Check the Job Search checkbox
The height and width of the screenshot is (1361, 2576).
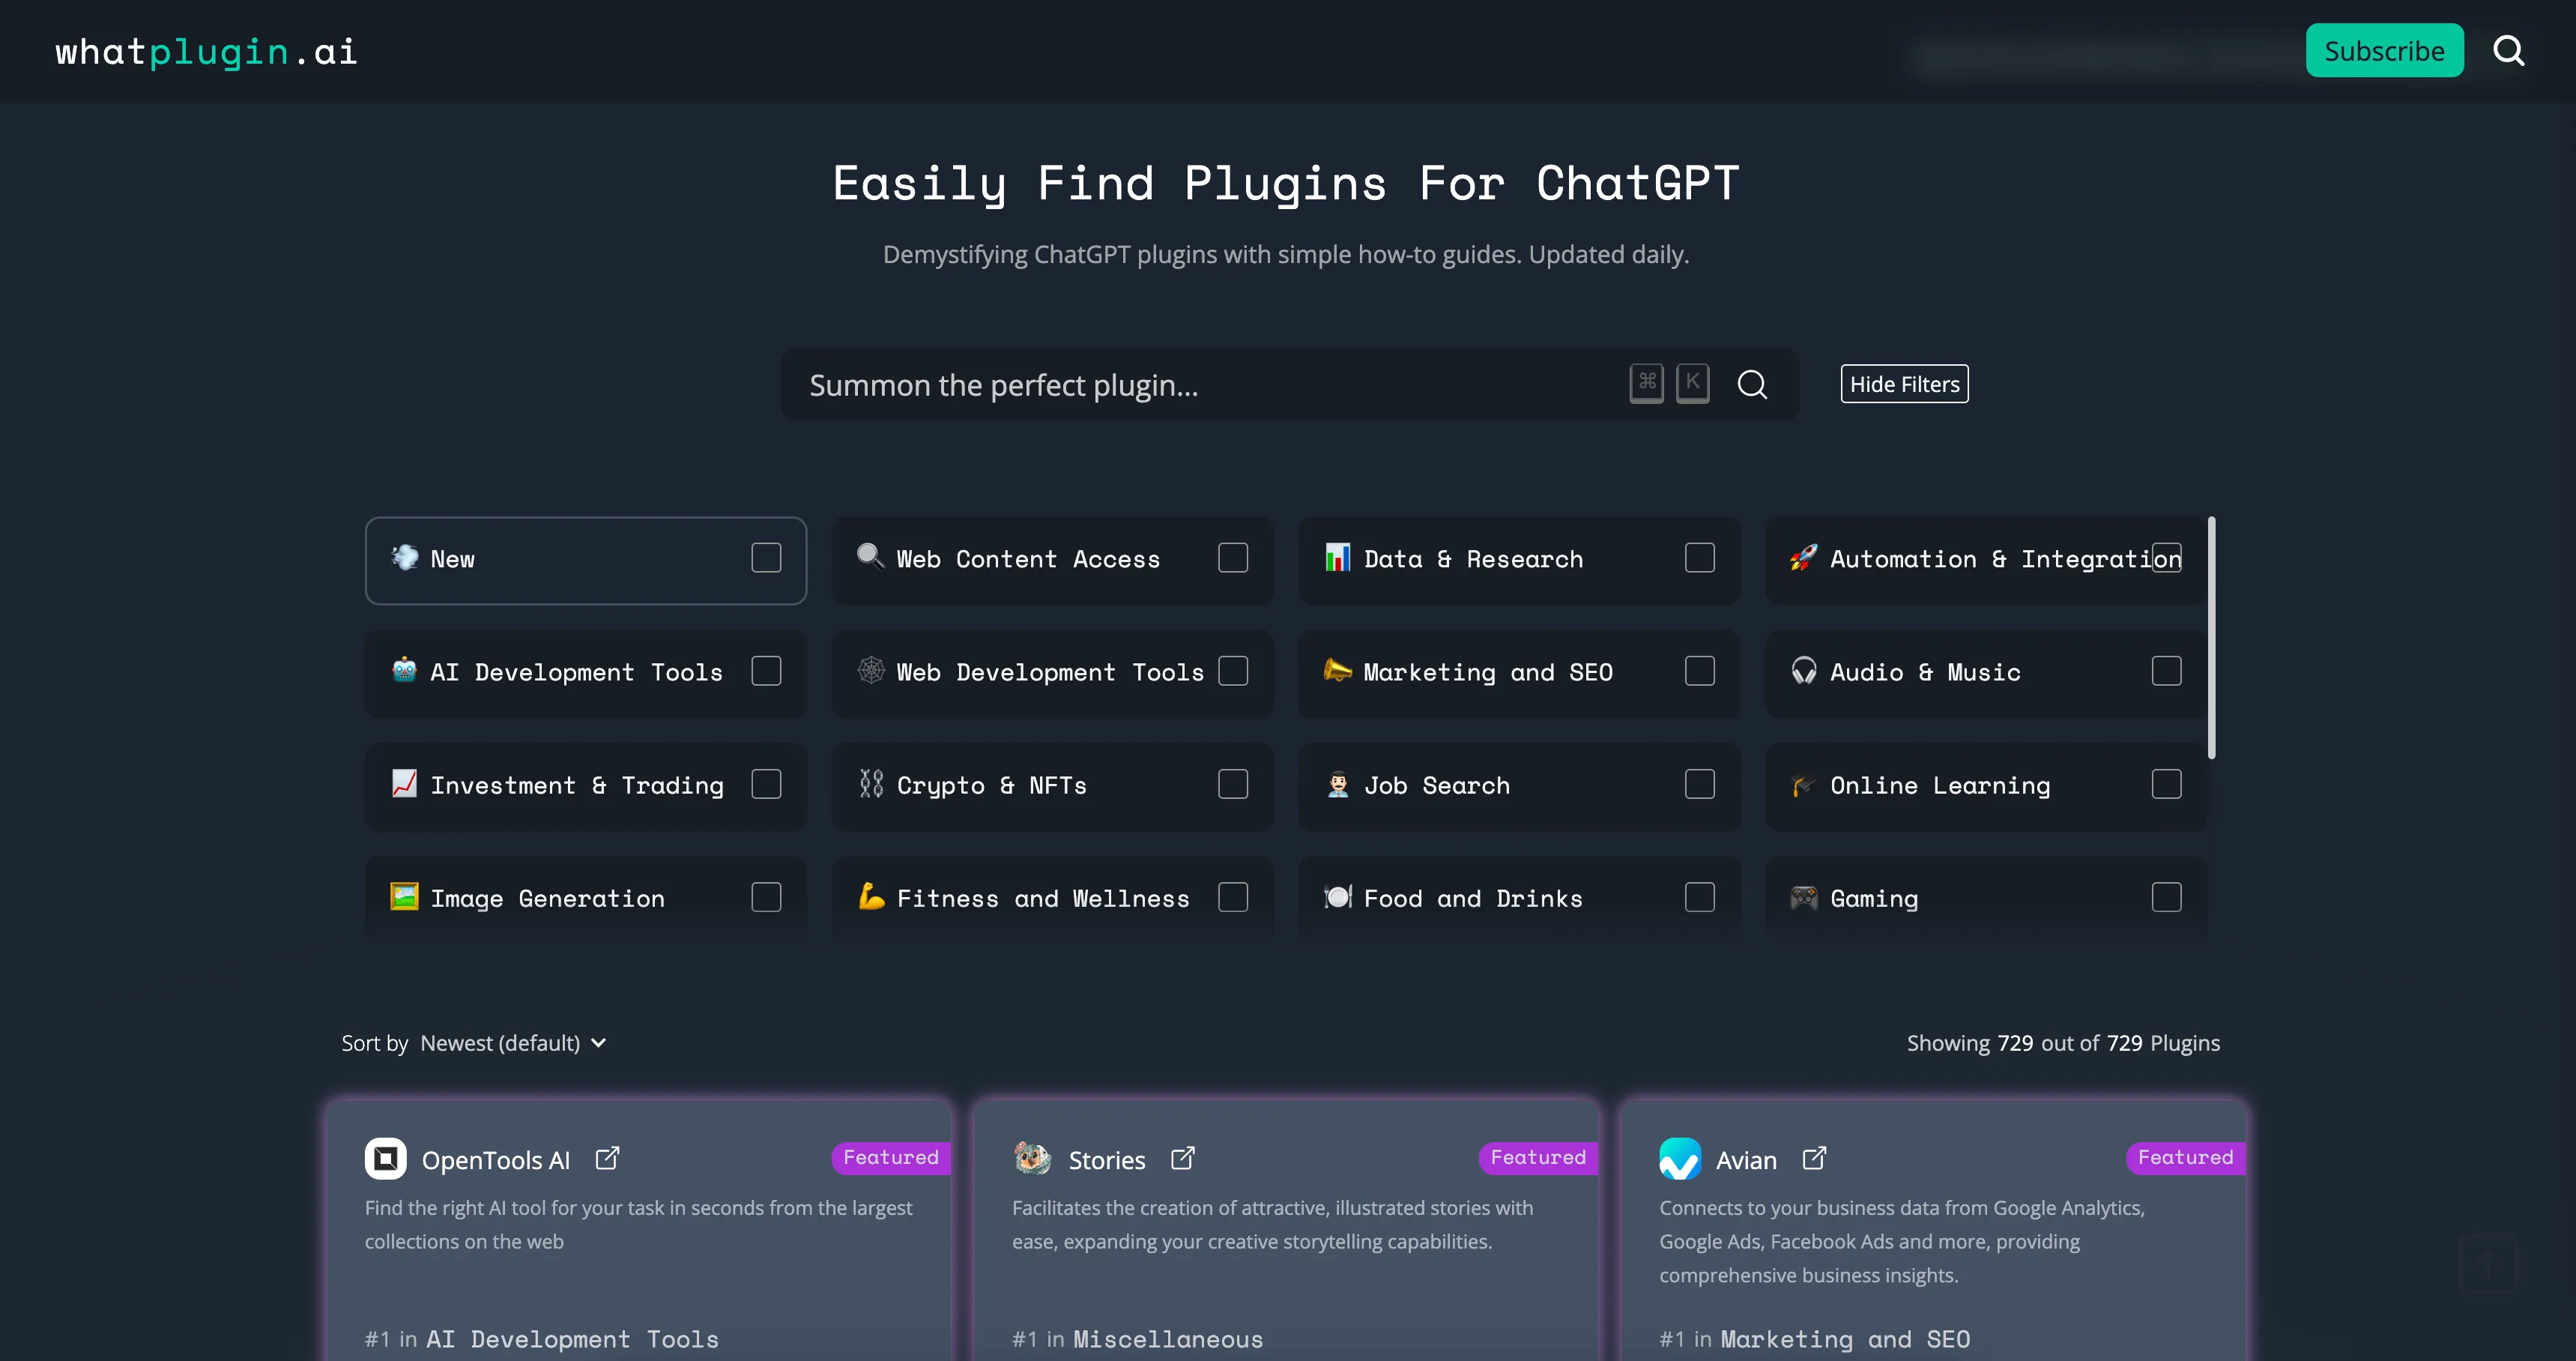[1699, 784]
